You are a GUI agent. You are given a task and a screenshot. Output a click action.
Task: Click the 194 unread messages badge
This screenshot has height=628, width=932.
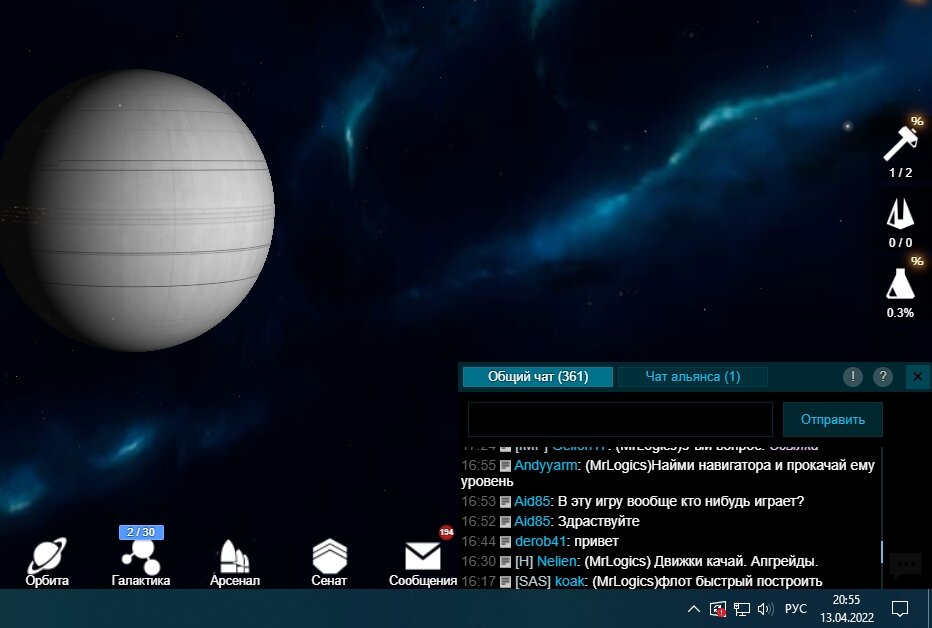[x=446, y=532]
